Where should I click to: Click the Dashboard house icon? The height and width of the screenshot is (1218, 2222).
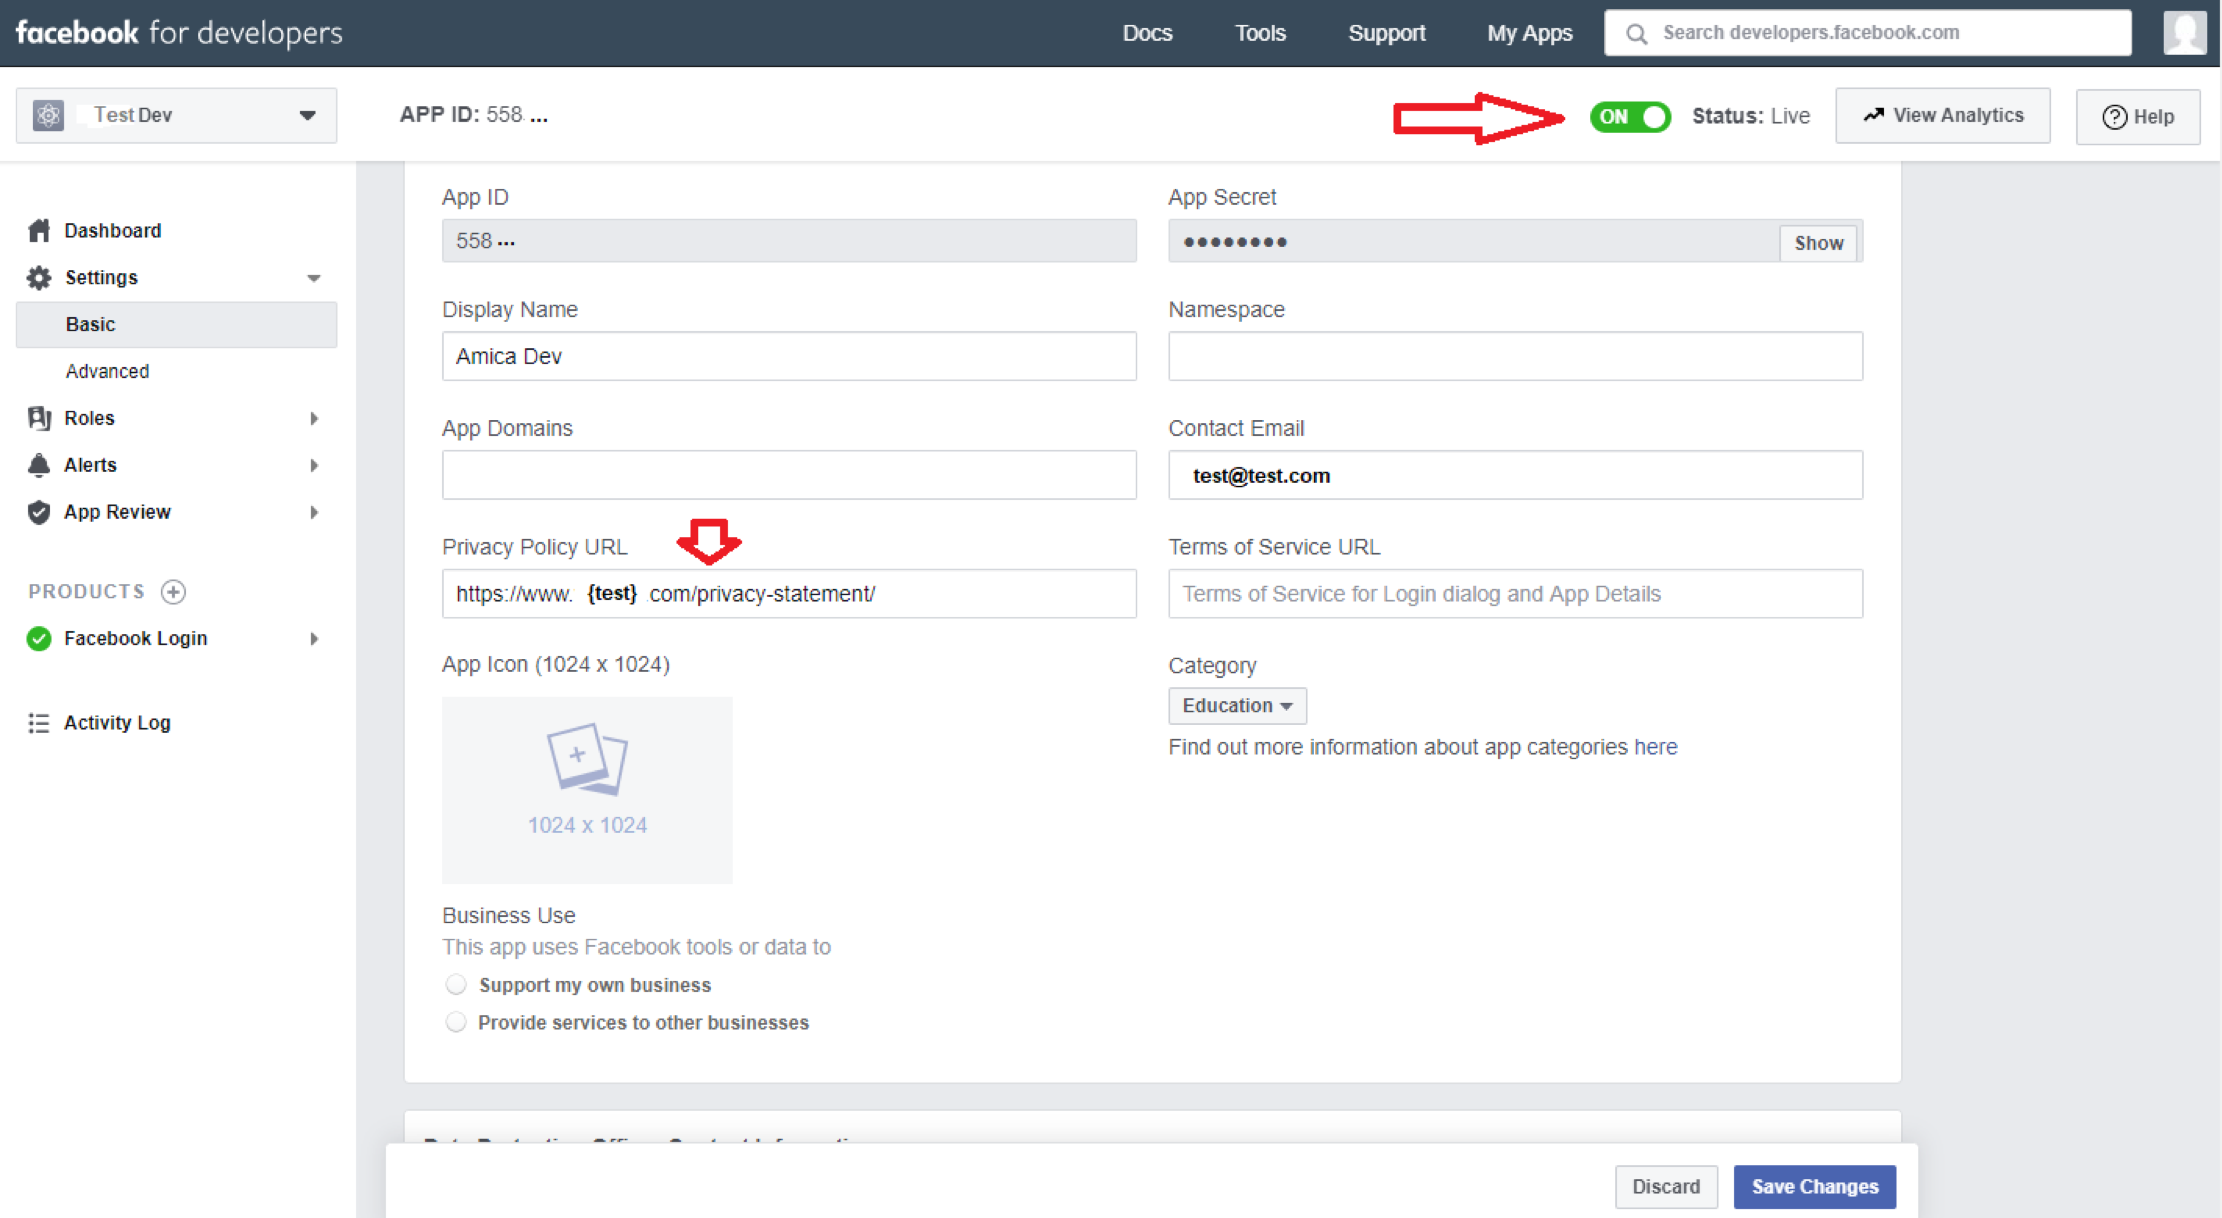39,231
